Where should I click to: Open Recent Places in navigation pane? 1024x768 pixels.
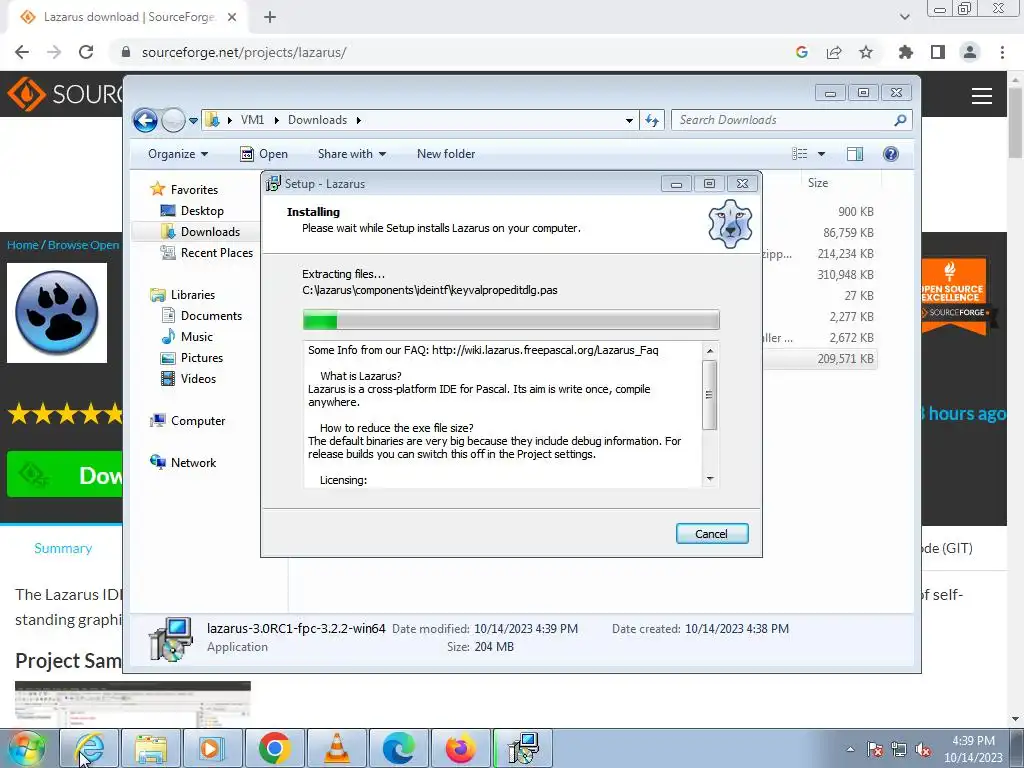click(217, 253)
